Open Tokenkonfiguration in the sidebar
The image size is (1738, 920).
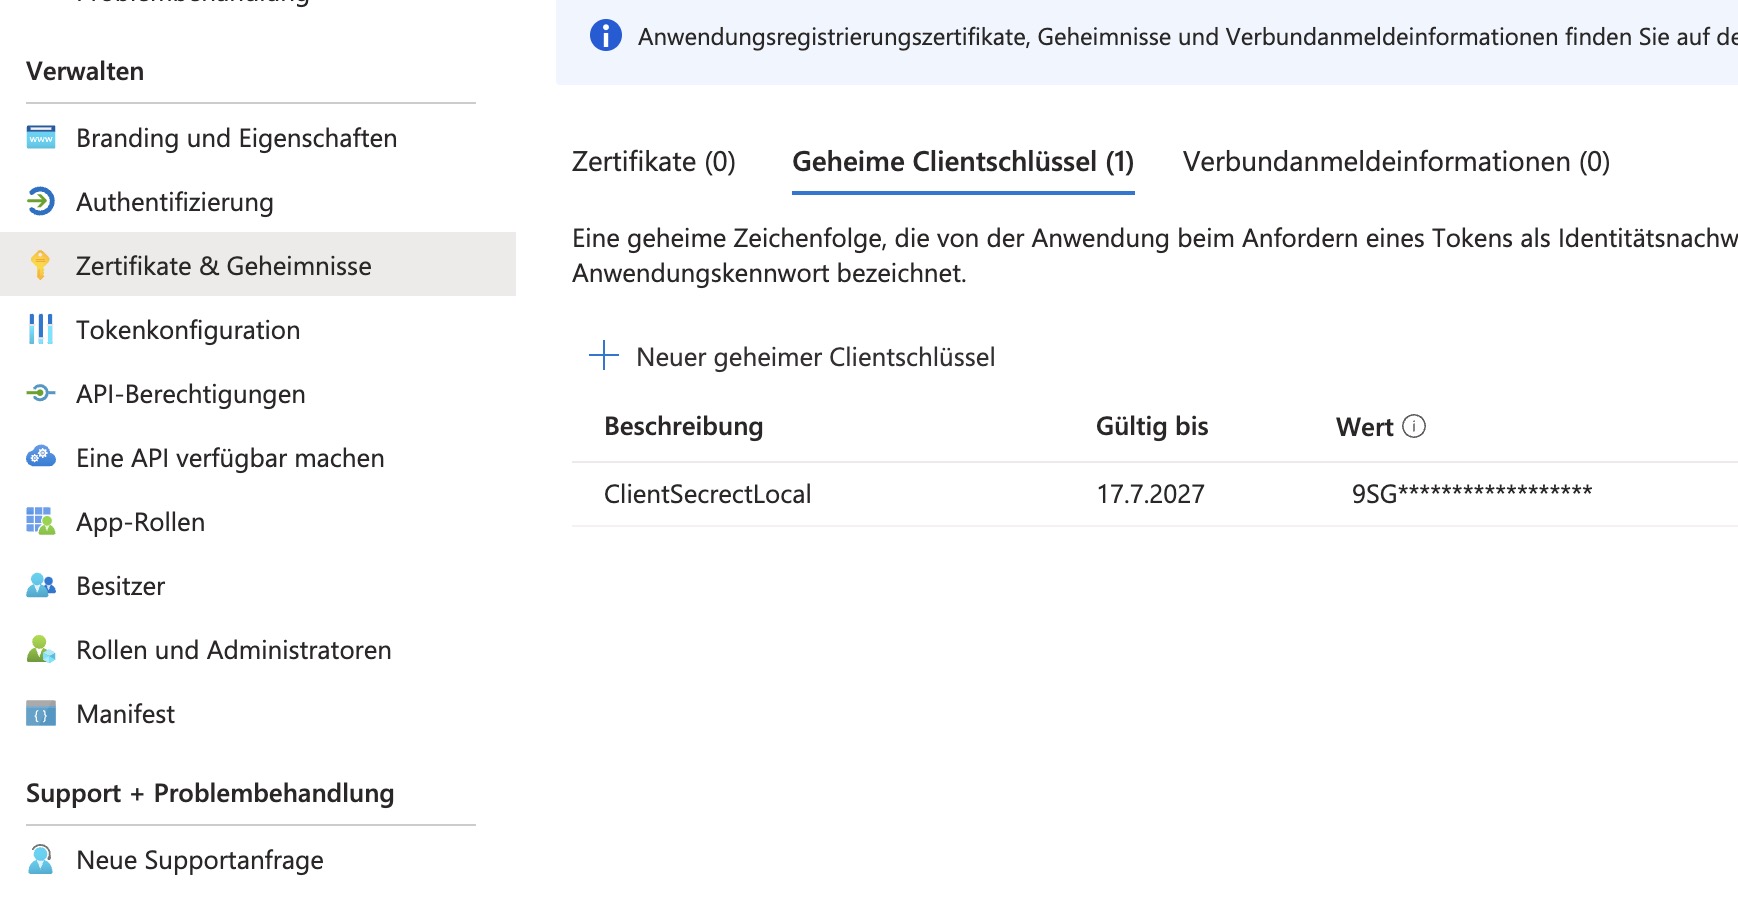point(188,330)
